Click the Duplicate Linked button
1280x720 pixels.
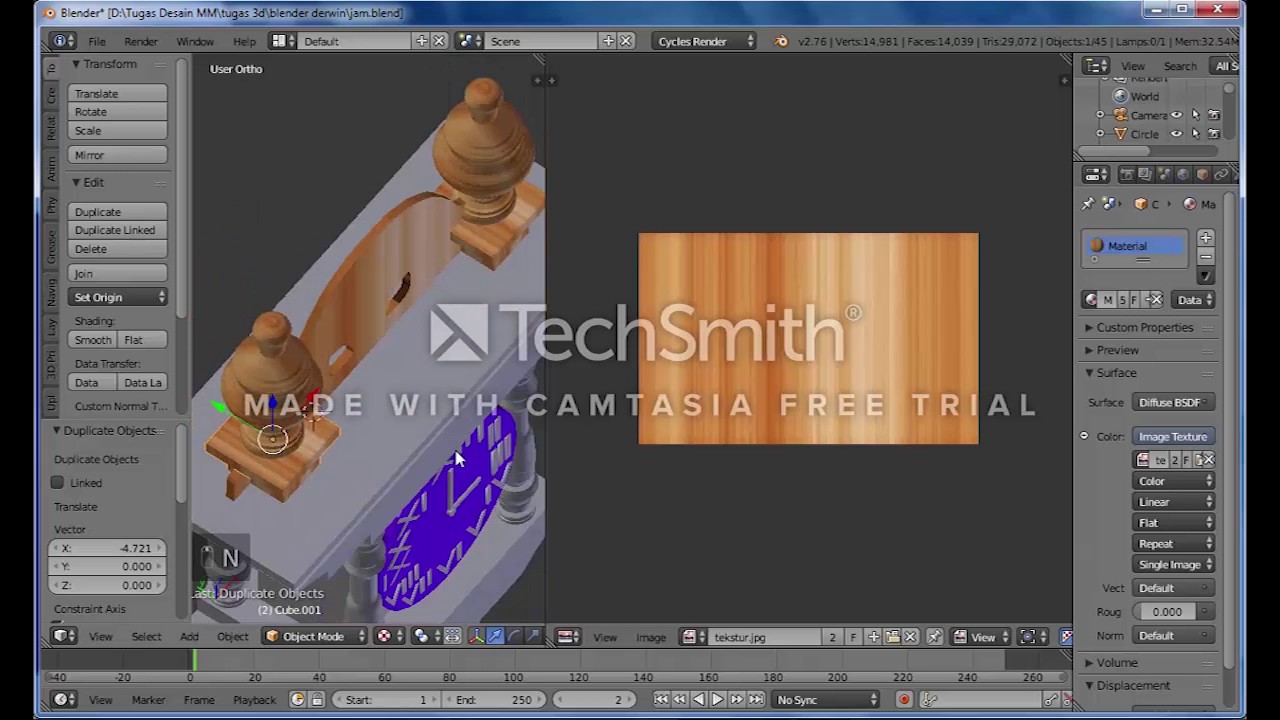pyautogui.click(x=118, y=230)
